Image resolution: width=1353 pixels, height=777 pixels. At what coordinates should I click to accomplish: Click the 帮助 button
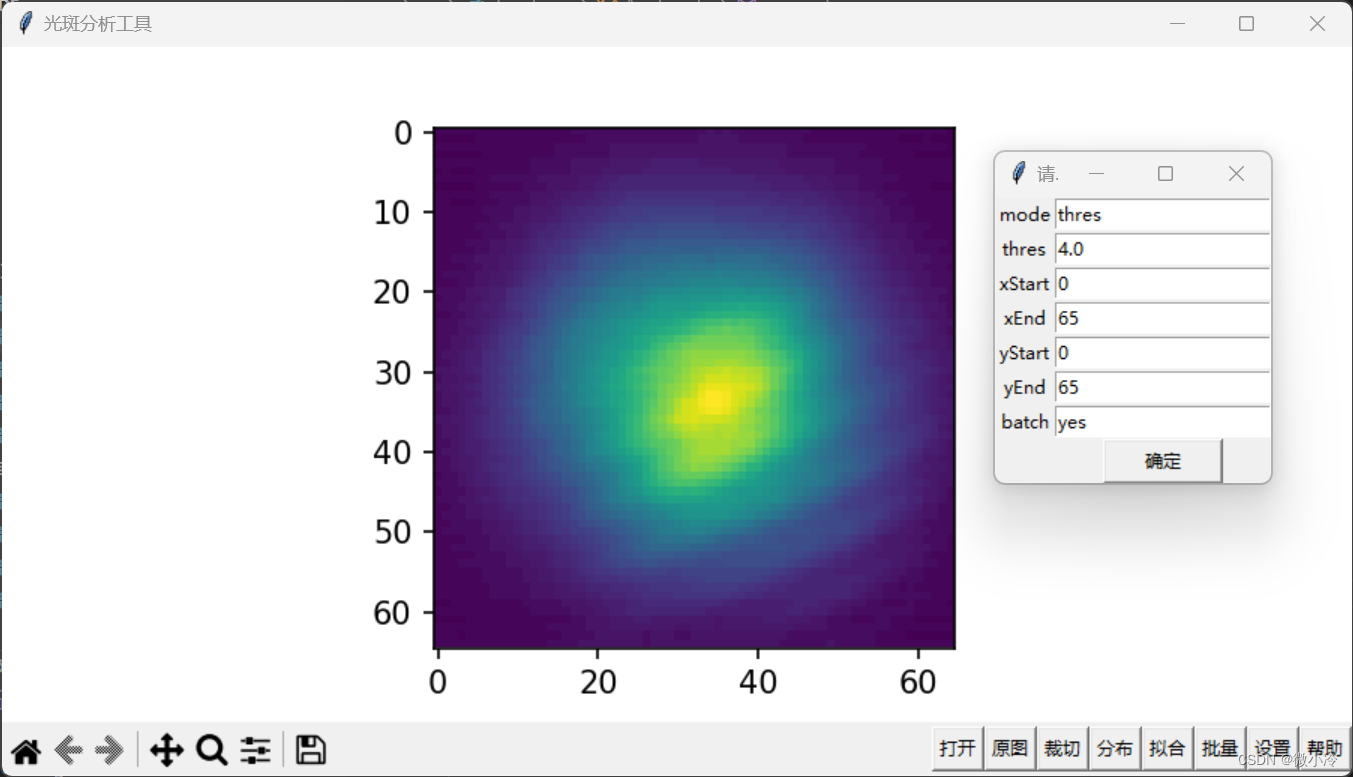click(x=1325, y=749)
